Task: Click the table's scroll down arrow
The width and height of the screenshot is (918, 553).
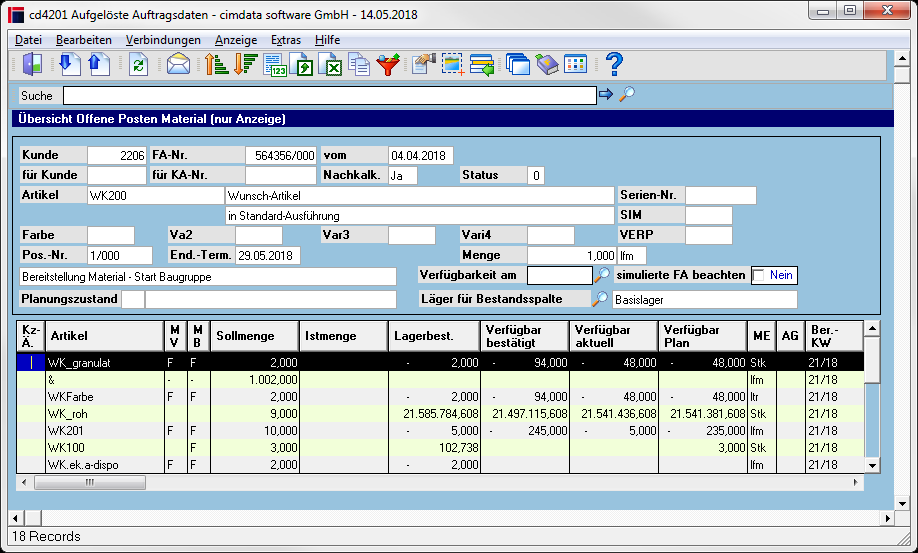Action: click(872, 466)
